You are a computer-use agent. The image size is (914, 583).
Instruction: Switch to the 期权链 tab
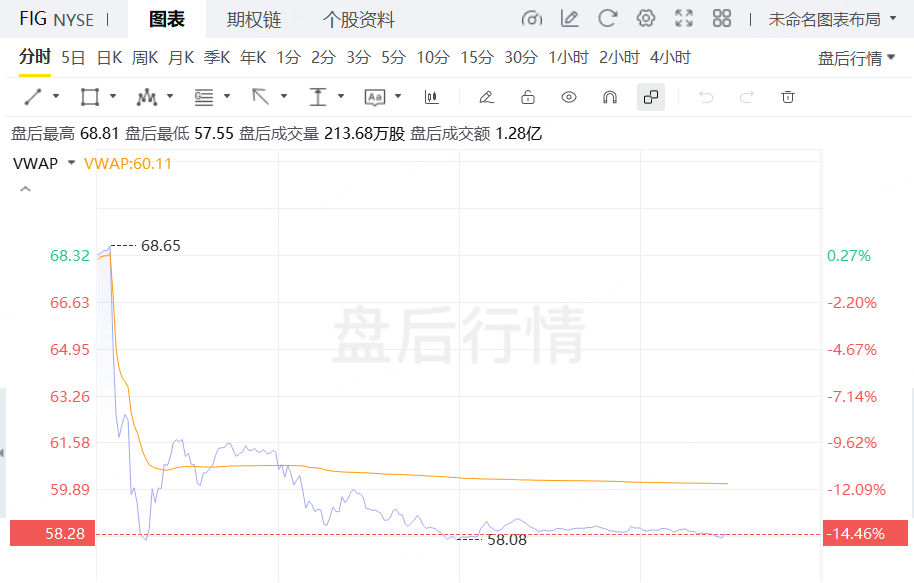coord(254,20)
